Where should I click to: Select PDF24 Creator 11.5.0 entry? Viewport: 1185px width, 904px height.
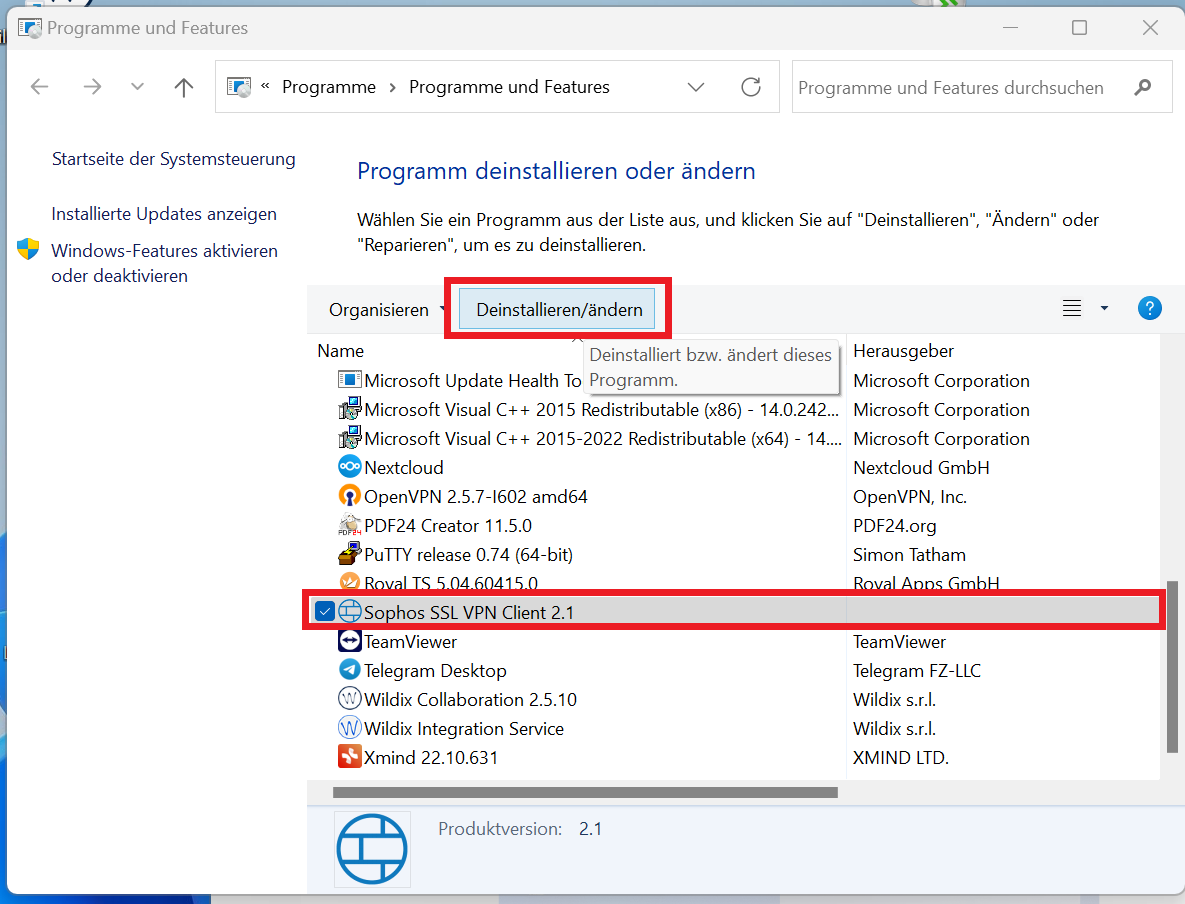[448, 526]
